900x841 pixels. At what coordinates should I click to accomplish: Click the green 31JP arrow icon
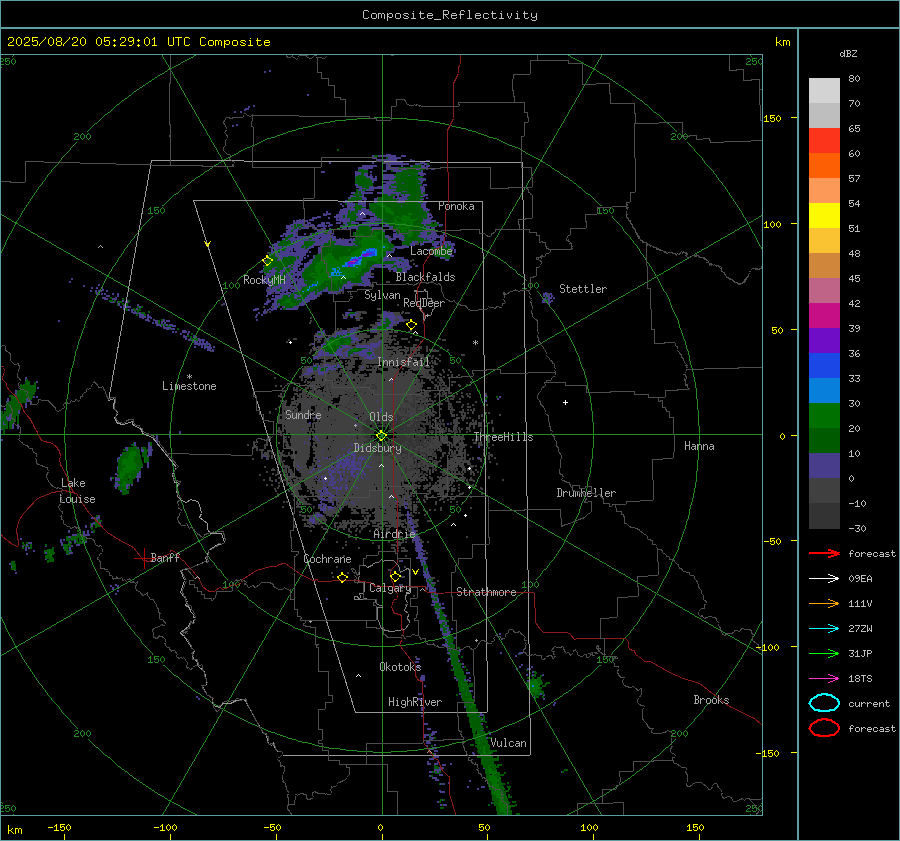coord(824,653)
